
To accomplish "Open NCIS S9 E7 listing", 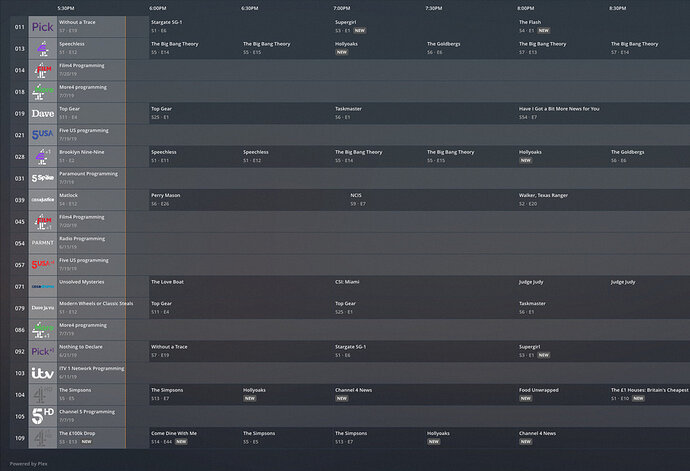I will (x=432, y=200).
